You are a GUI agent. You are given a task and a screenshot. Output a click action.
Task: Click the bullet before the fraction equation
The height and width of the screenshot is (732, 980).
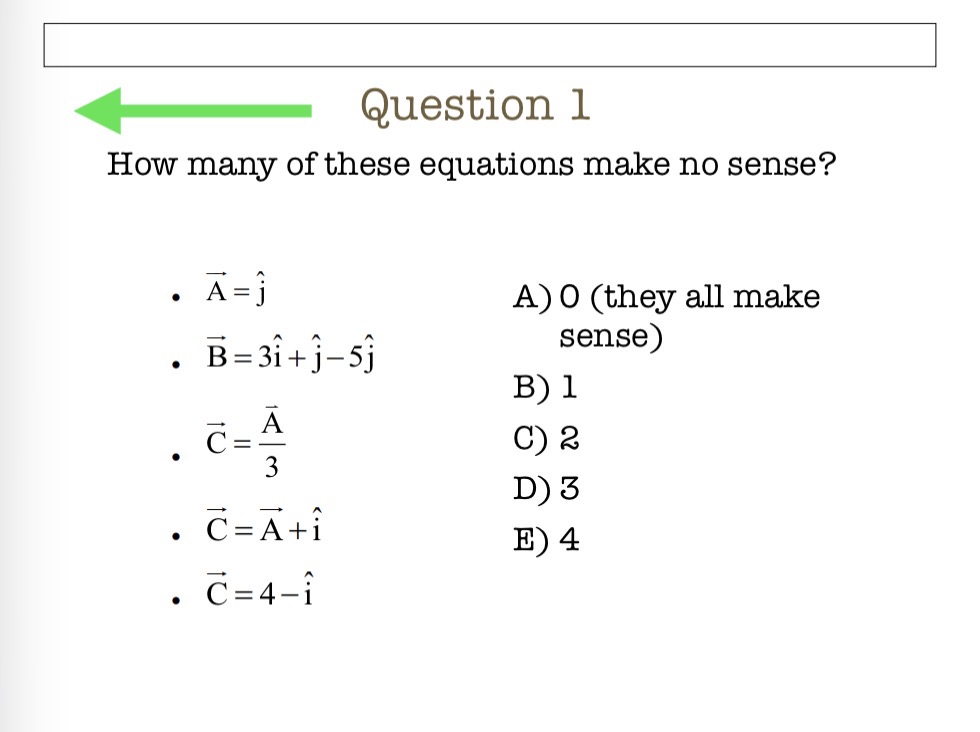pyautogui.click(x=176, y=457)
